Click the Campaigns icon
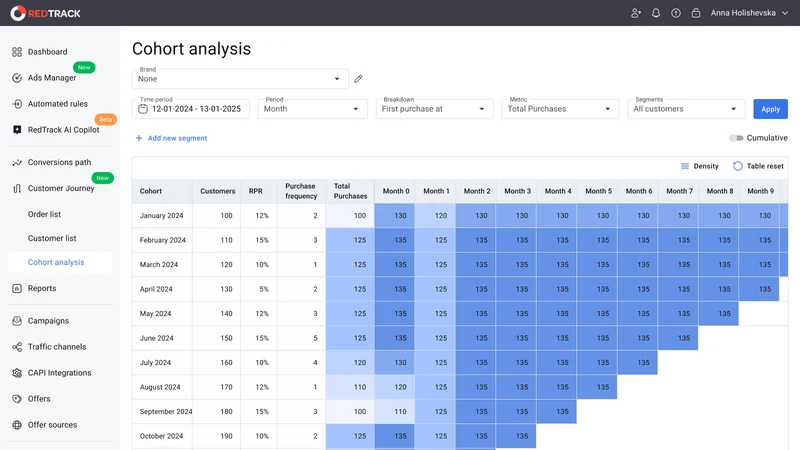The image size is (800, 450). (17, 321)
